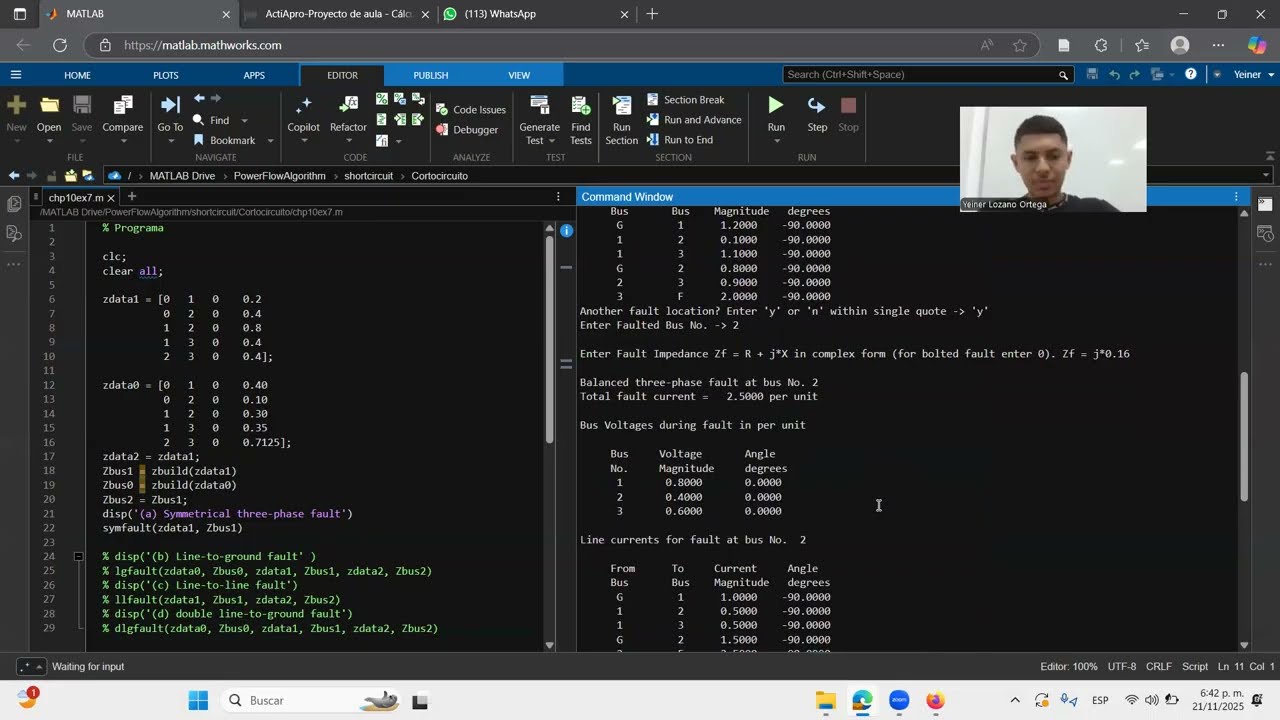
Task: Open editor tab bar three-dot menu
Action: (558, 197)
